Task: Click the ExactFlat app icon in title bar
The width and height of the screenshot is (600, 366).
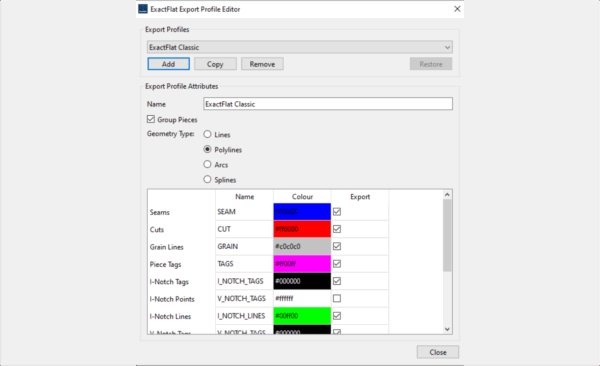Action: [143, 9]
